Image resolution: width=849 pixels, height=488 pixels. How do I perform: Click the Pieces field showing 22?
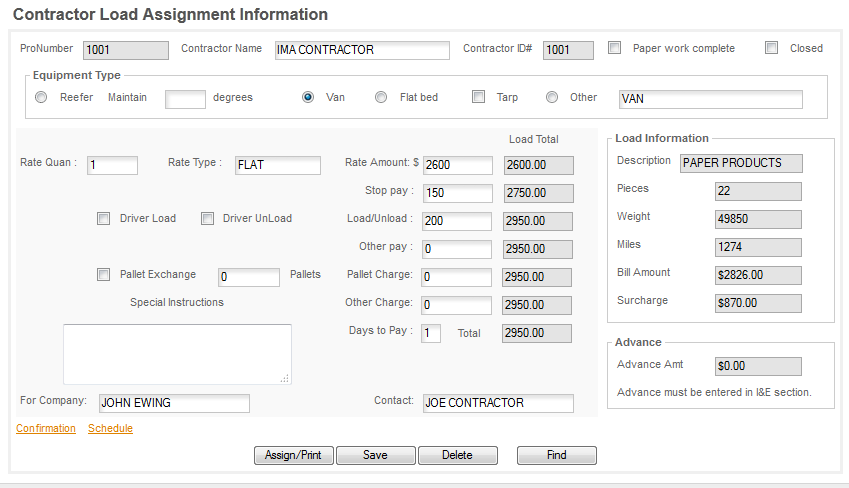[759, 192]
